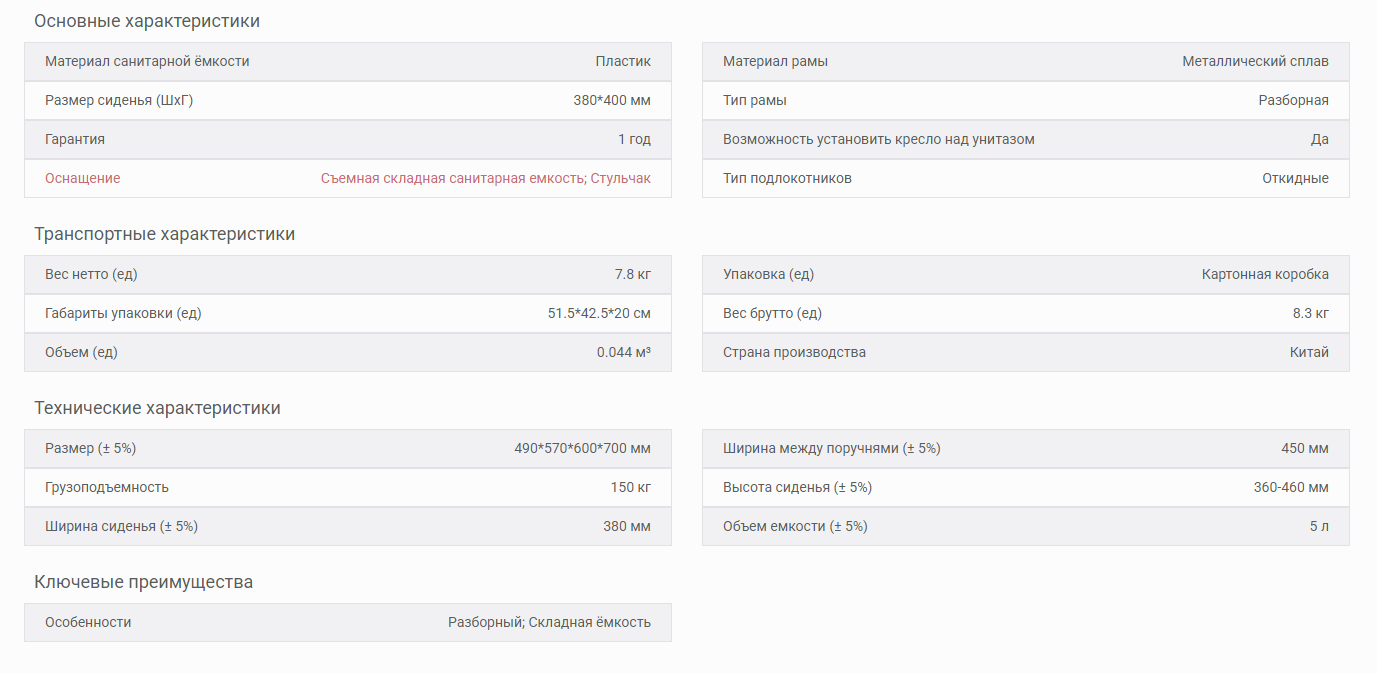Click the Материал санитарной ёмкости label
Viewport: 1377px width, 673px height.
(147, 61)
